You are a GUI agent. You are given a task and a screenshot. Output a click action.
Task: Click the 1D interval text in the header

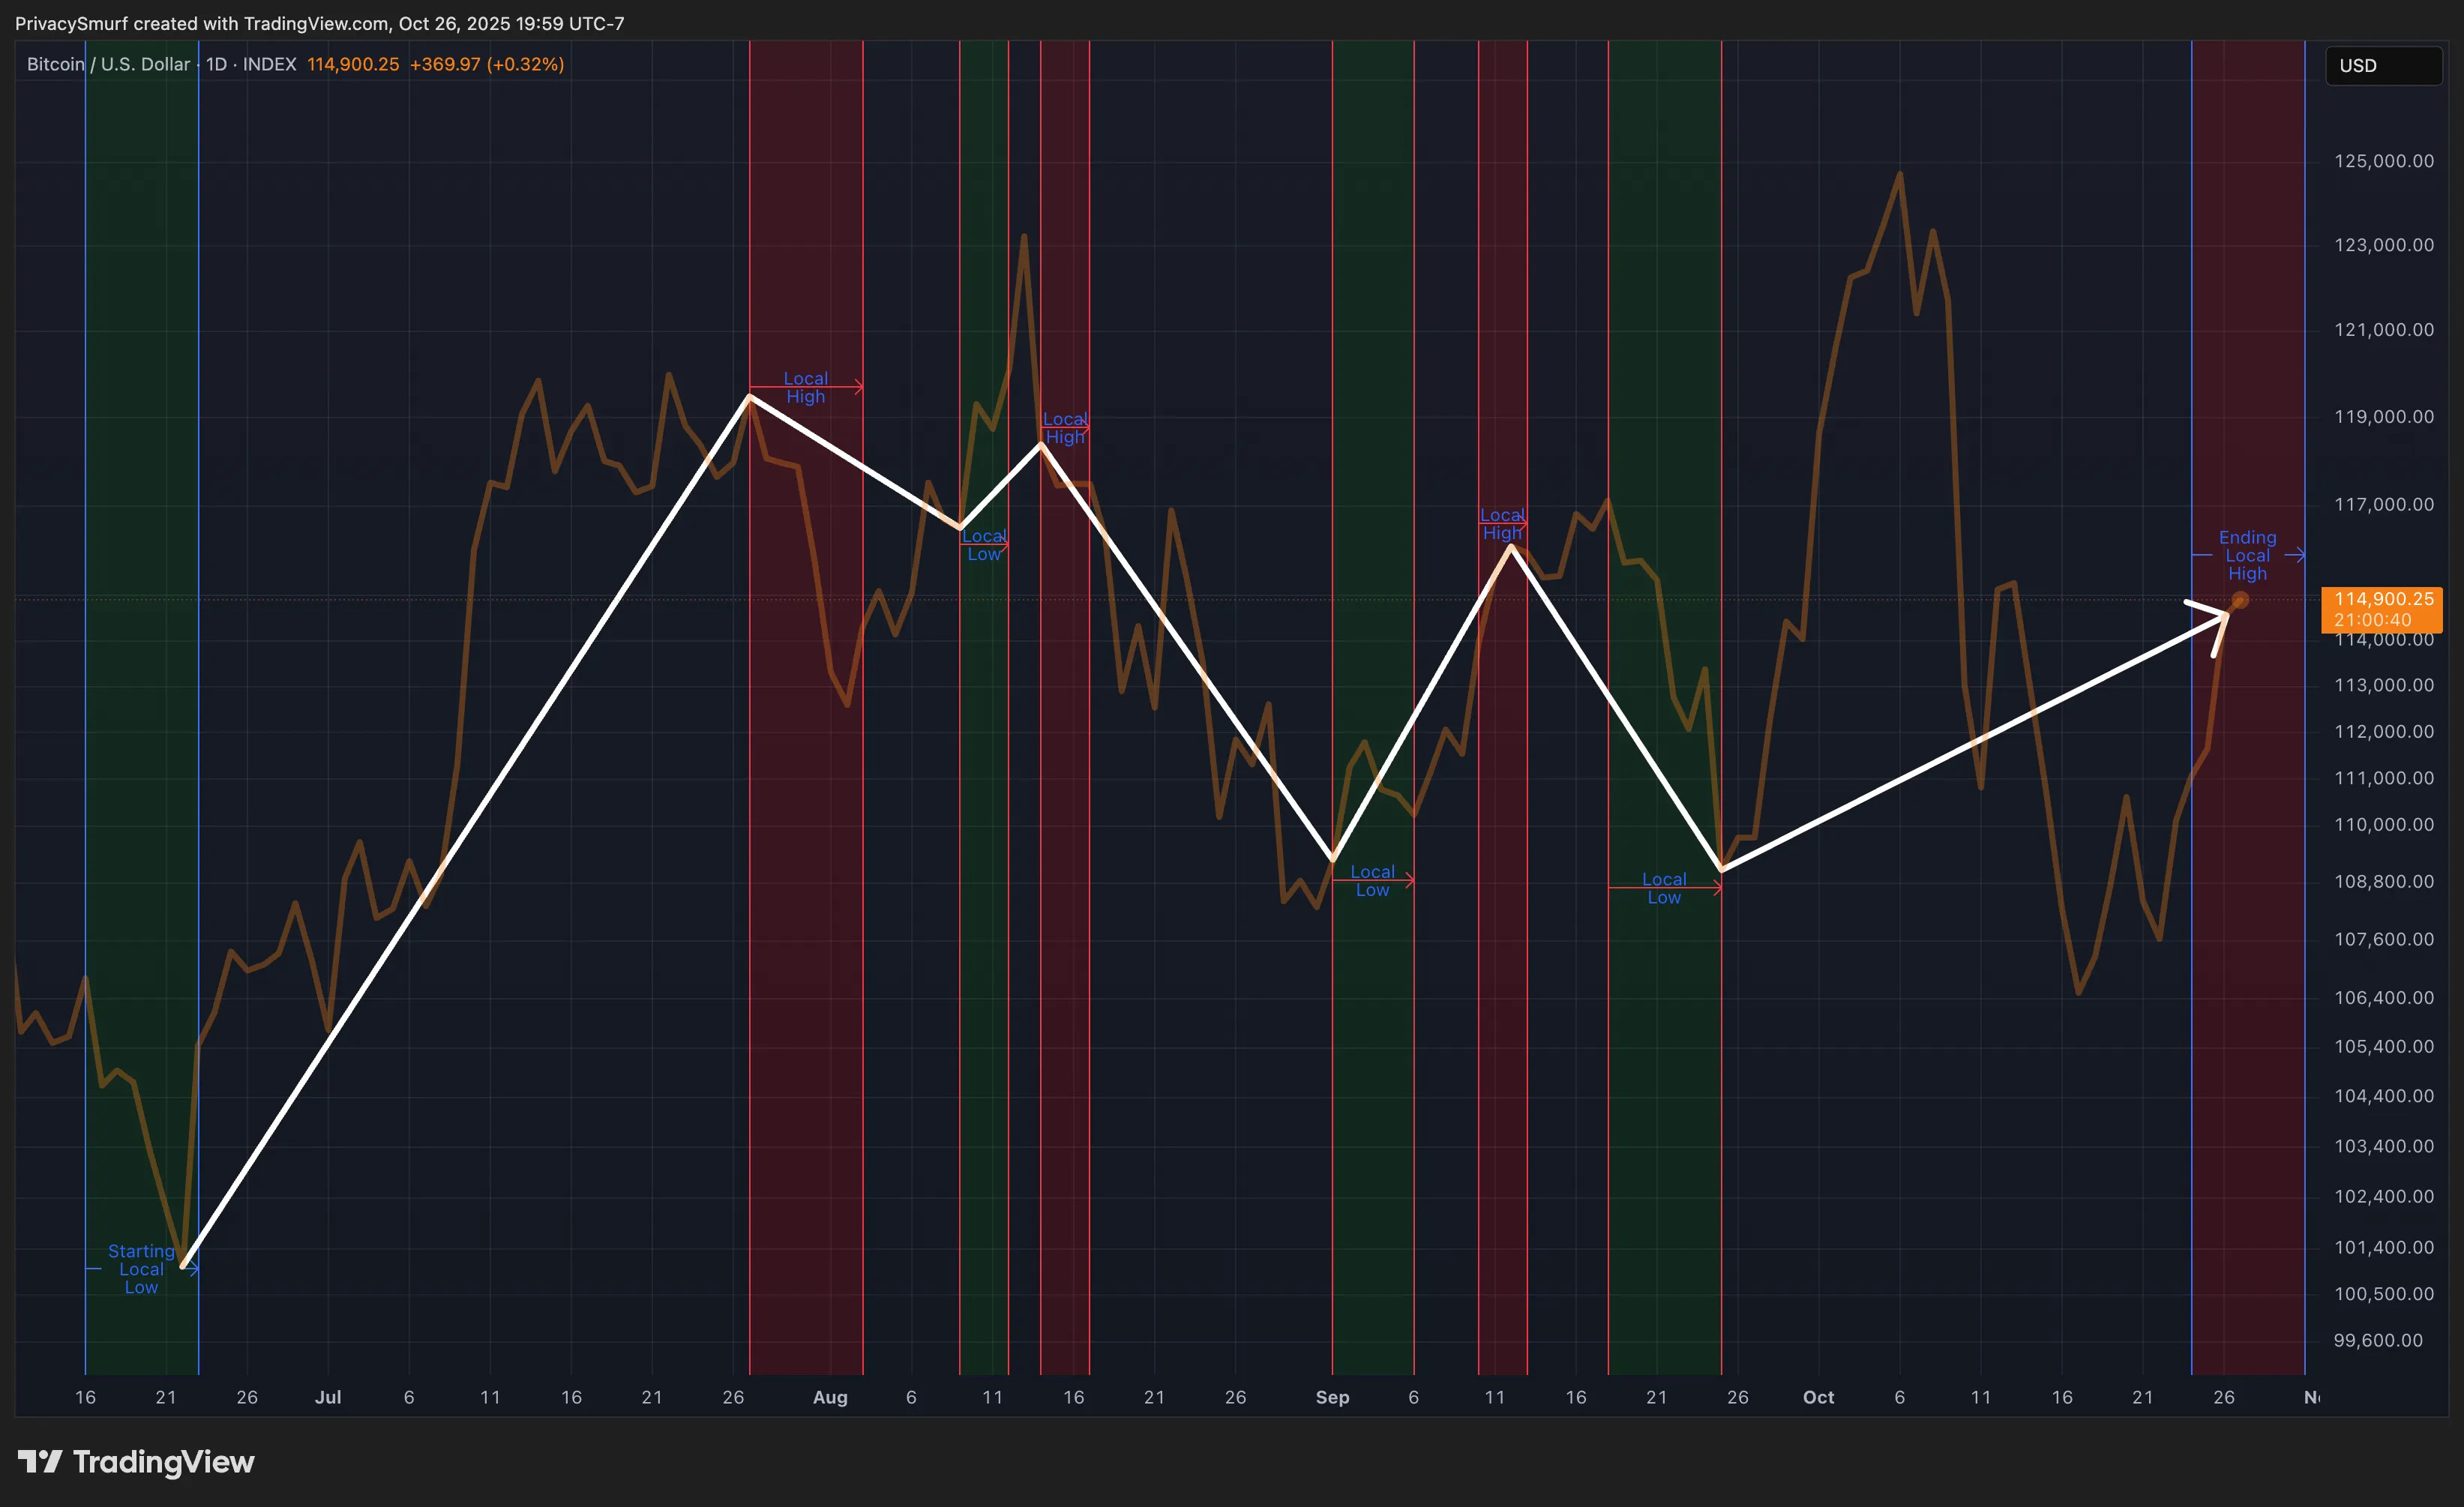216,64
